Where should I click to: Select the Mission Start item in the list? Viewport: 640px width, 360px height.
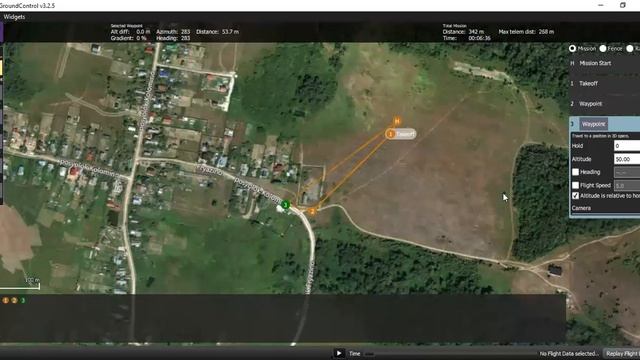[604, 63]
